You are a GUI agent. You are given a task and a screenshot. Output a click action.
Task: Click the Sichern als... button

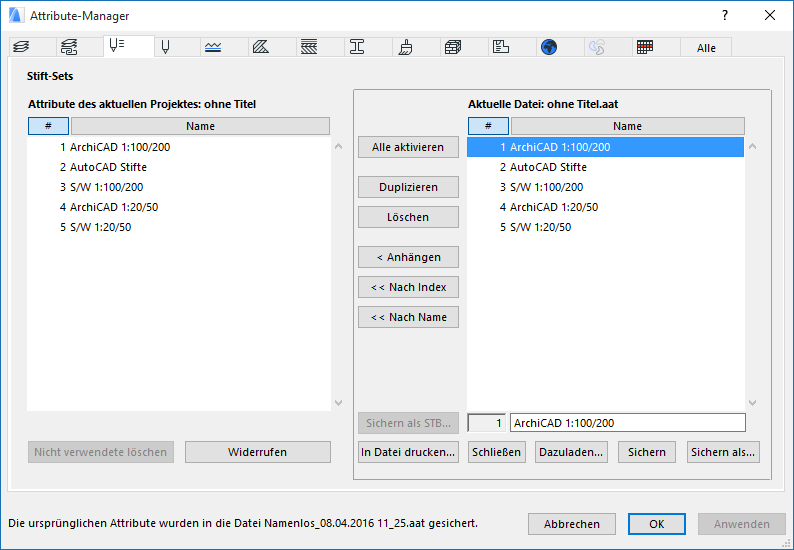pos(723,452)
